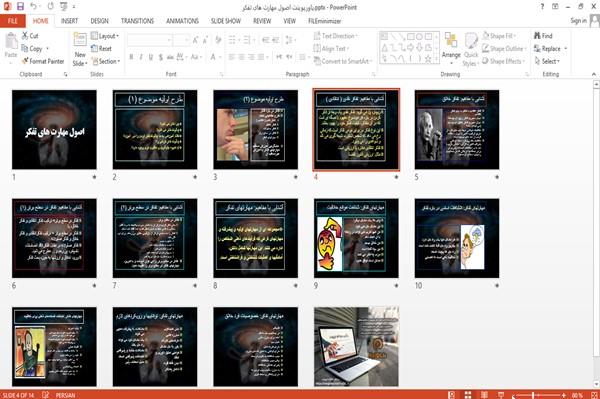Open Reading View from status bar
This screenshot has width=600, height=399.
click(x=484, y=395)
